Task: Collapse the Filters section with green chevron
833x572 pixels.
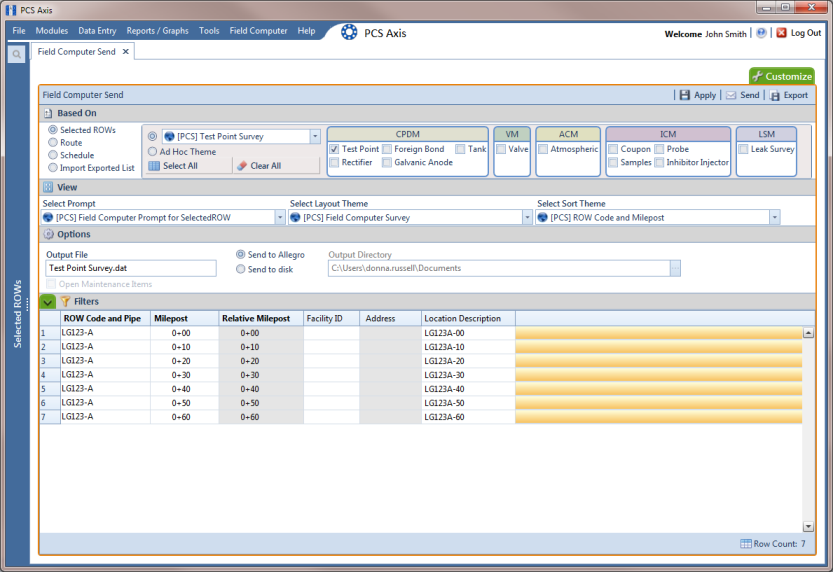Action: point(48,302)
